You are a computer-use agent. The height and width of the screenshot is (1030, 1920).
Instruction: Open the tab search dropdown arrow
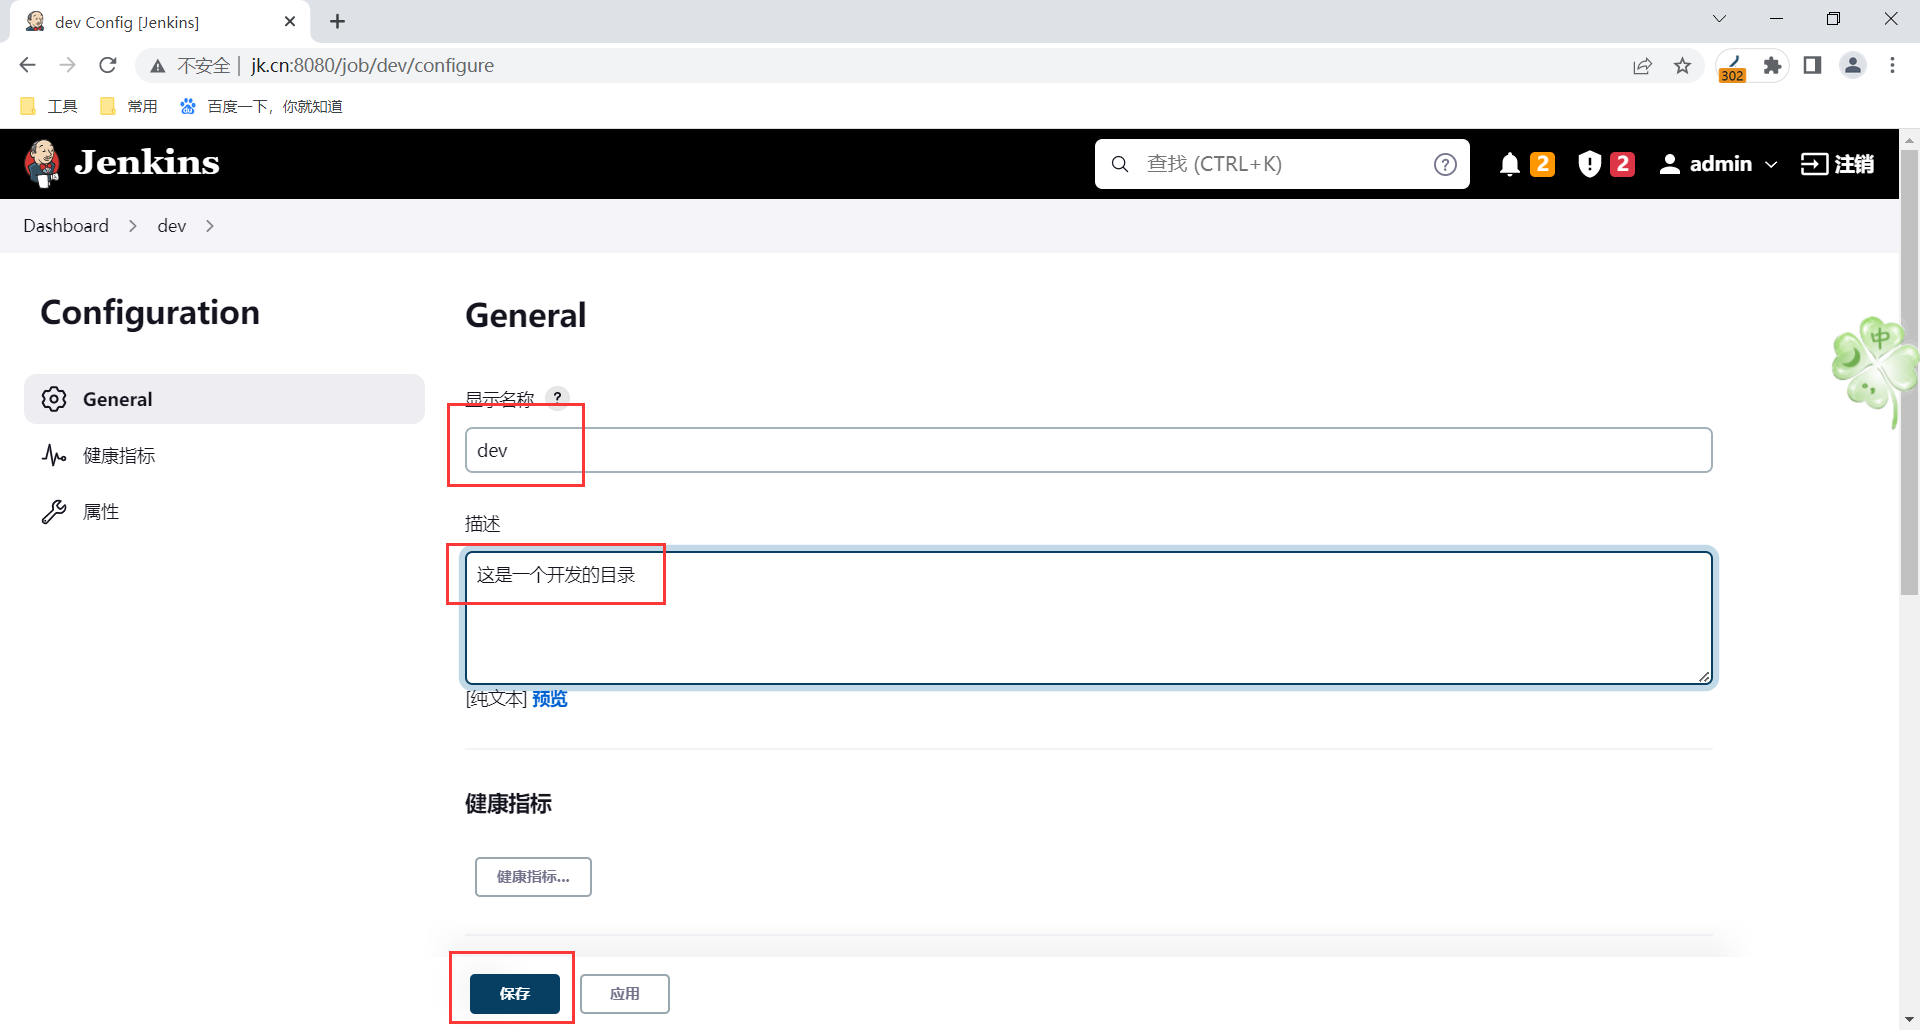[x=1719, y=19]
